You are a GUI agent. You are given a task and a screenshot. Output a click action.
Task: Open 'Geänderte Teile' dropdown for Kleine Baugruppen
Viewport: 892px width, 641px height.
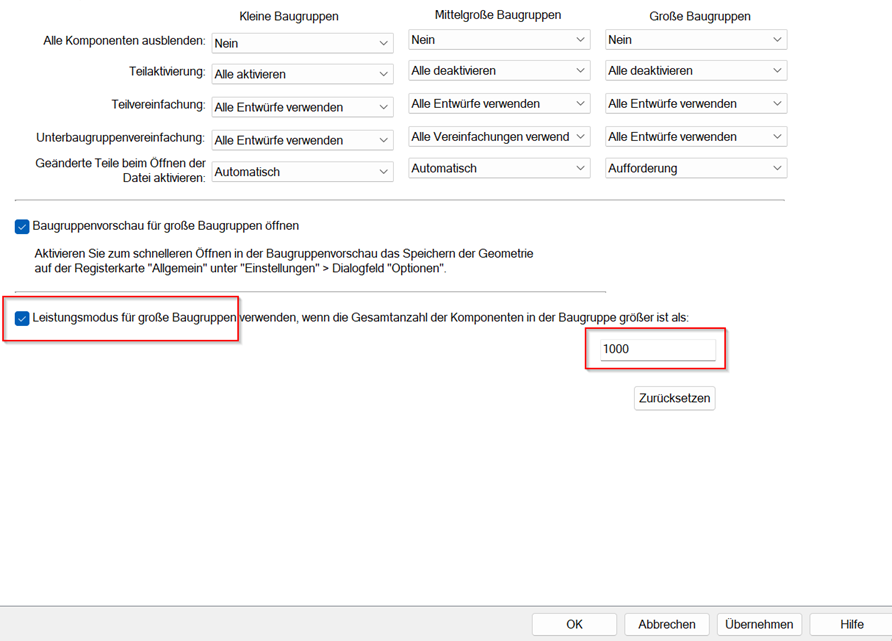302,172
